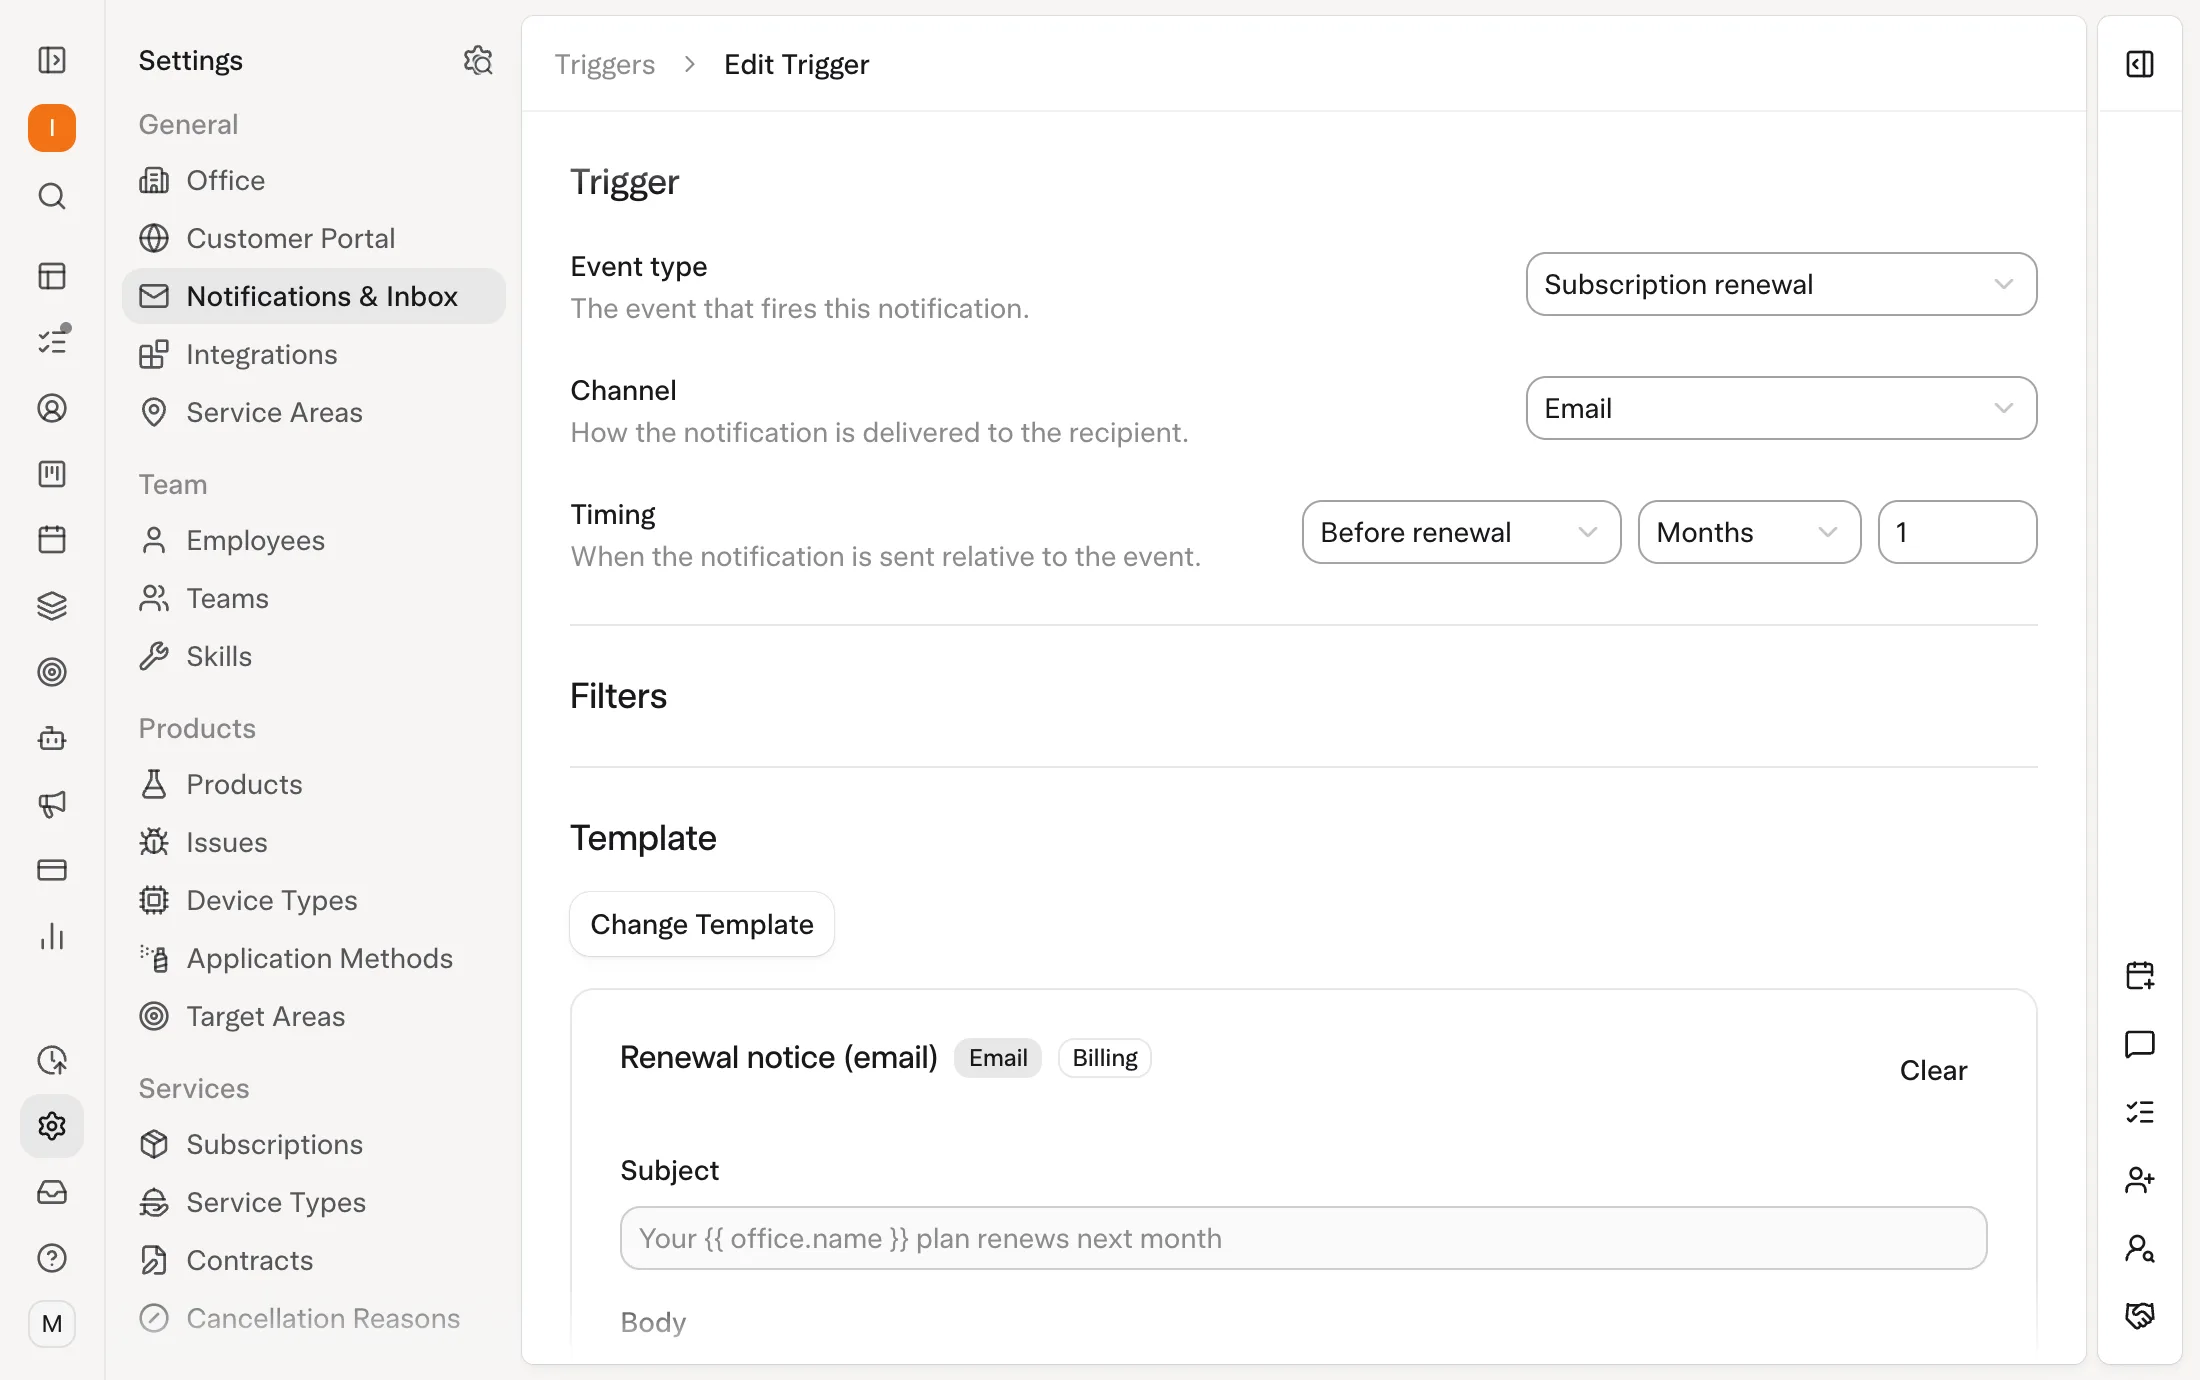Image resolution: width=2200 pixels, height=1380 pixels.
Task: Open Customer Portal settings
Action: [x=314, y=238]
